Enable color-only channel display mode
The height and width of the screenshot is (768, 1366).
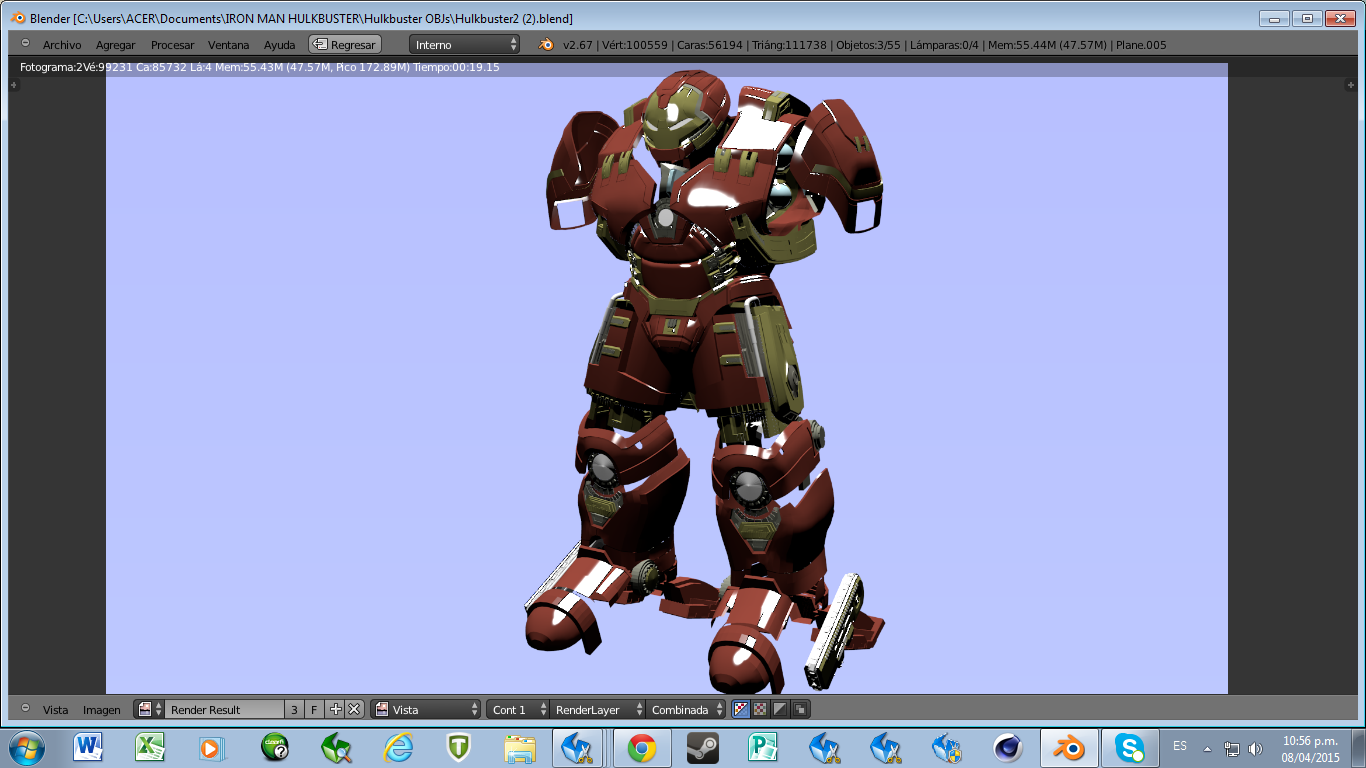(x=760, y=709)
